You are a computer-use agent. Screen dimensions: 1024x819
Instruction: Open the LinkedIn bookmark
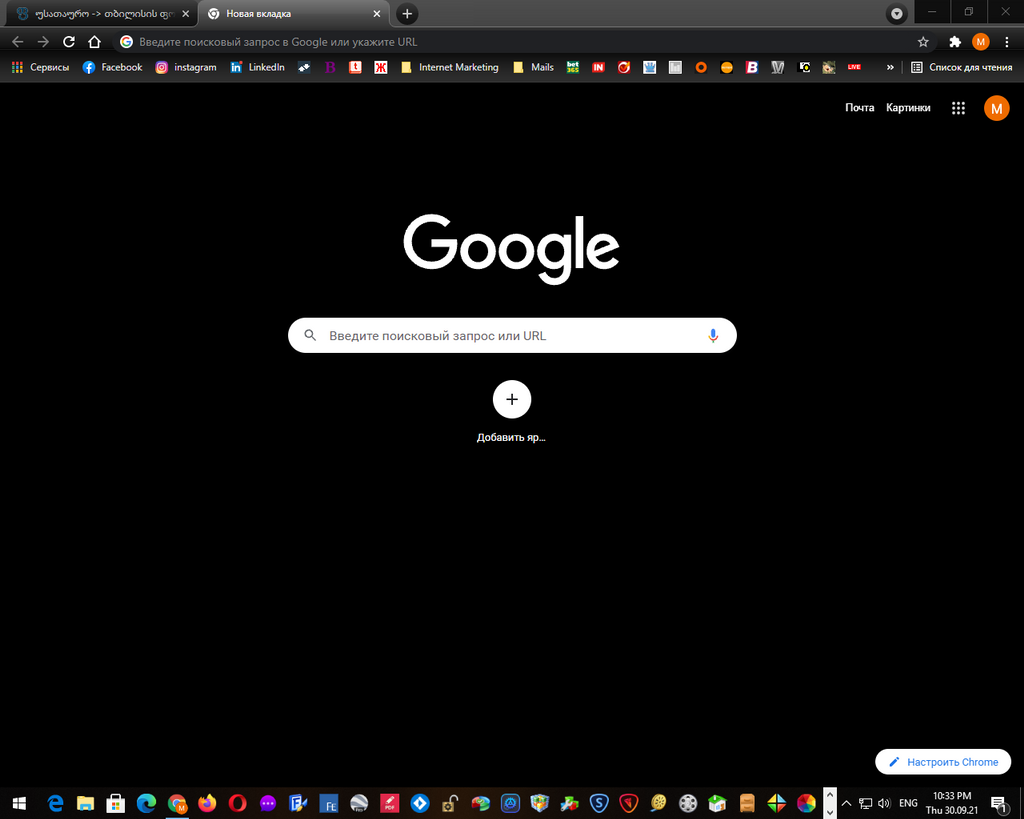pos(257,67)
